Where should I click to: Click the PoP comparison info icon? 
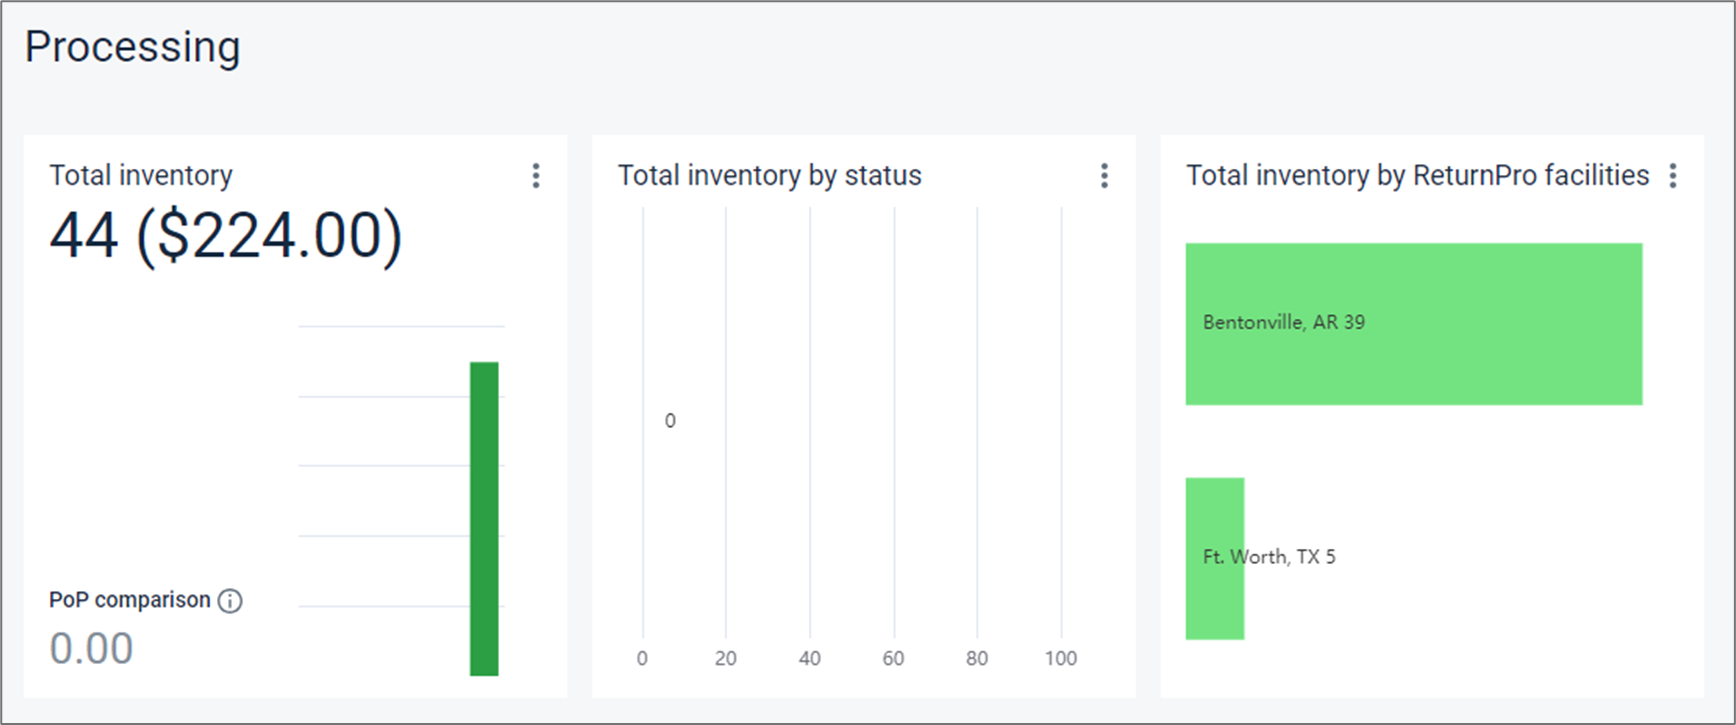point(230,601)
